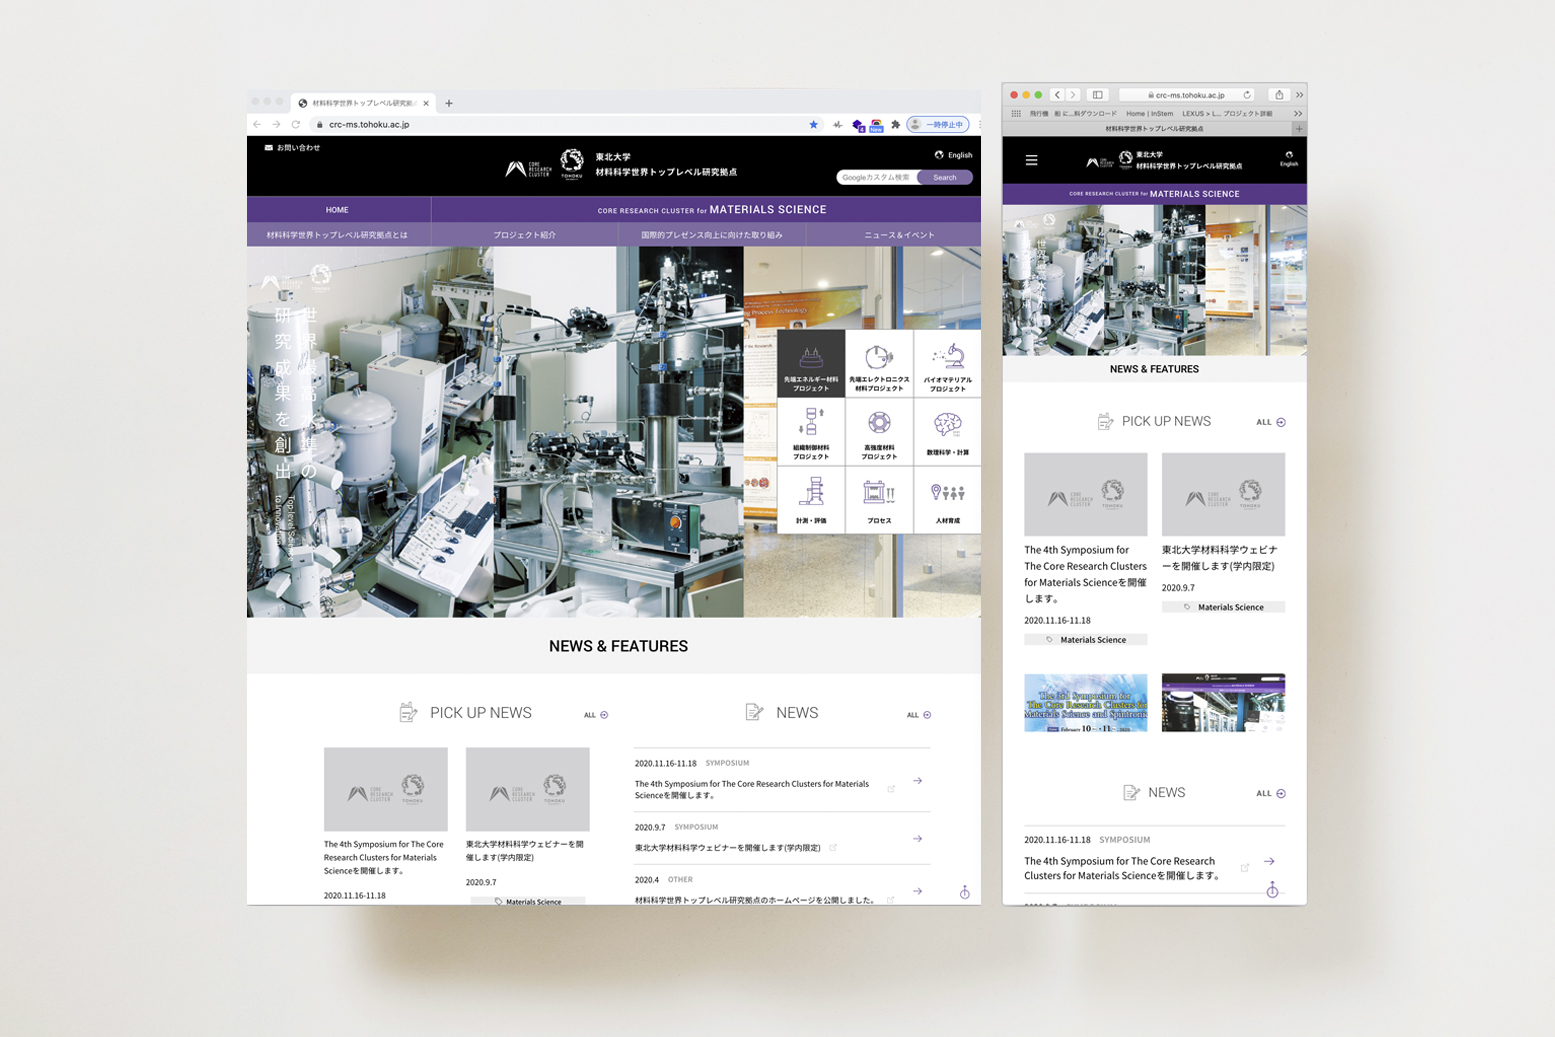1555x1037 pixels.
Task: Click the purple Search button
Action: tap(945, 177)
